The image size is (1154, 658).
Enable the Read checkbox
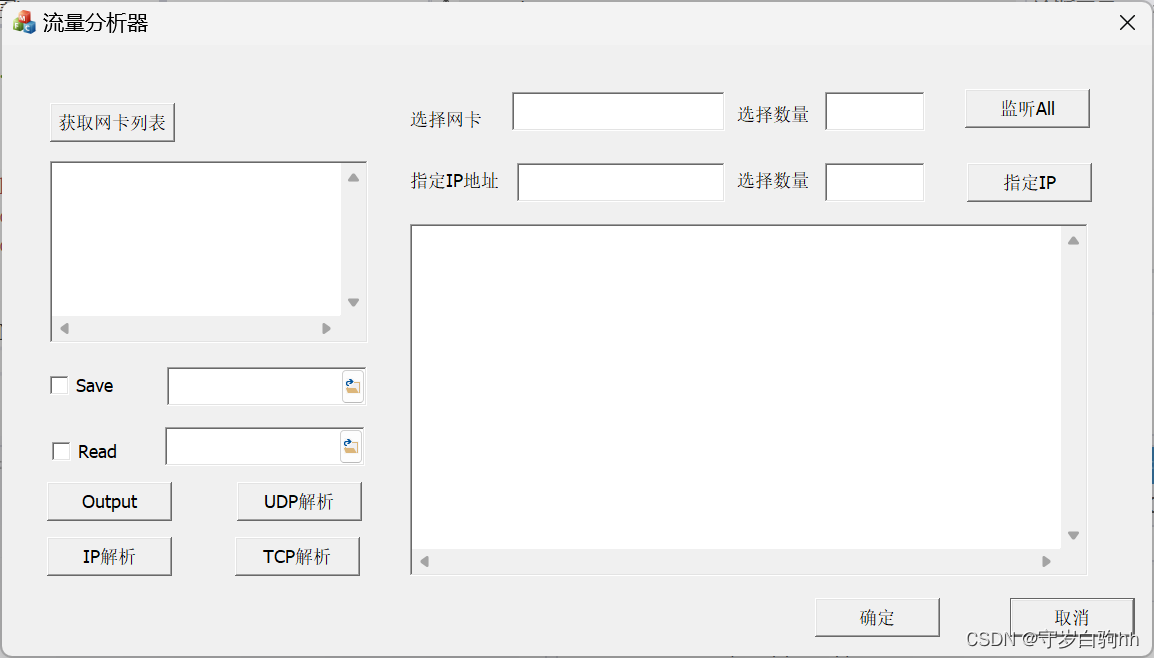(60, 450)
